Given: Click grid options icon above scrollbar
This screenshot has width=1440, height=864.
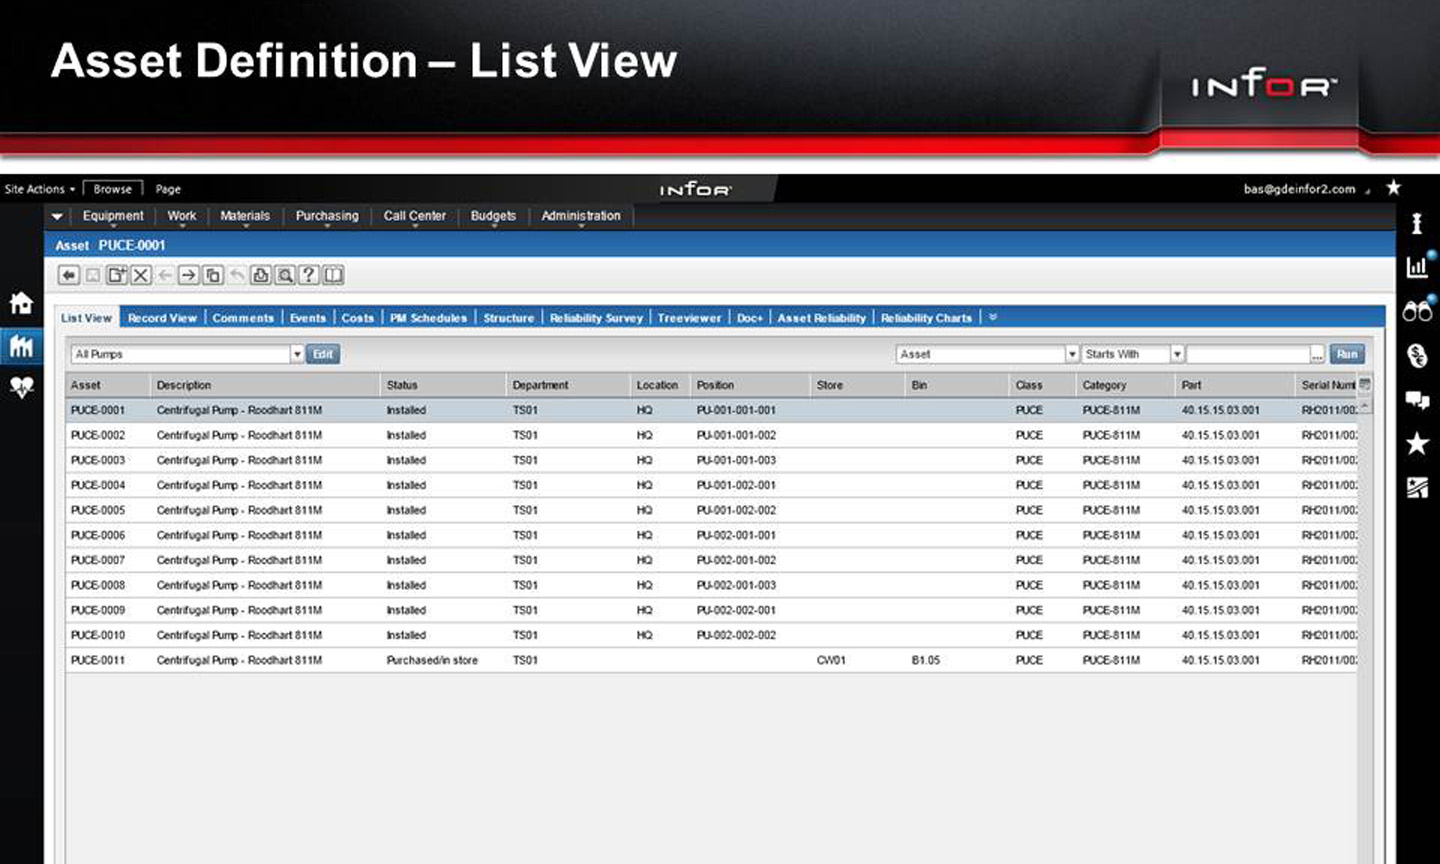Looking at the screenshot, I should coord(1365,384).
